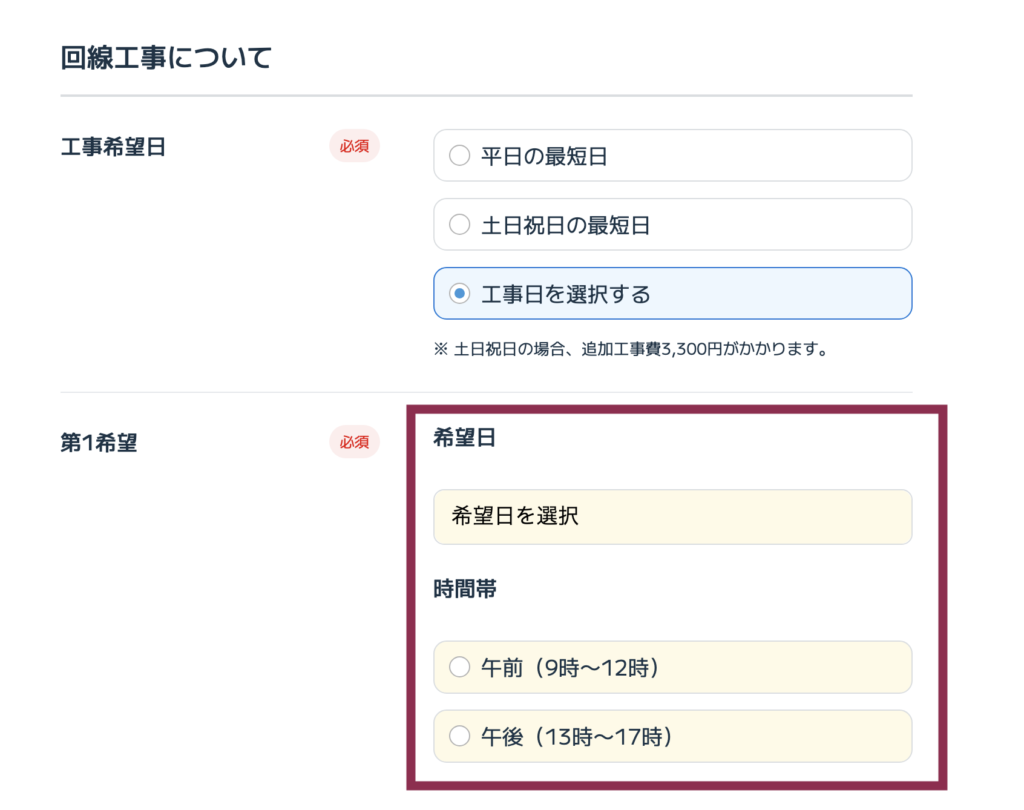Click the 工事希望日 field label
The image size is (1024, 810).
[103, 146]
